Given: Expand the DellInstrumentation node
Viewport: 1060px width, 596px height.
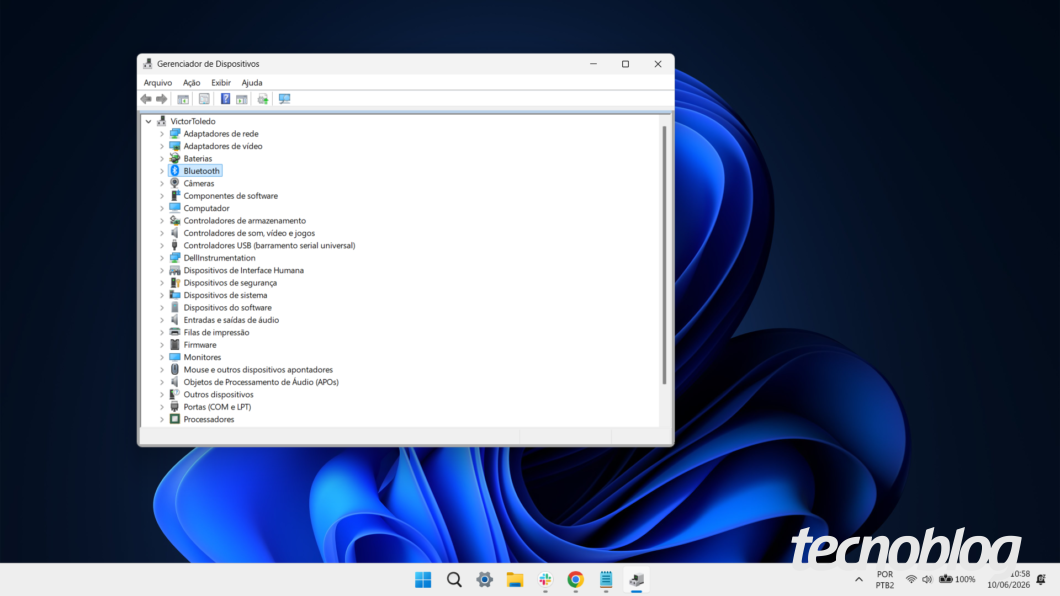Looking at the screenshot, I should coord(162,258).
